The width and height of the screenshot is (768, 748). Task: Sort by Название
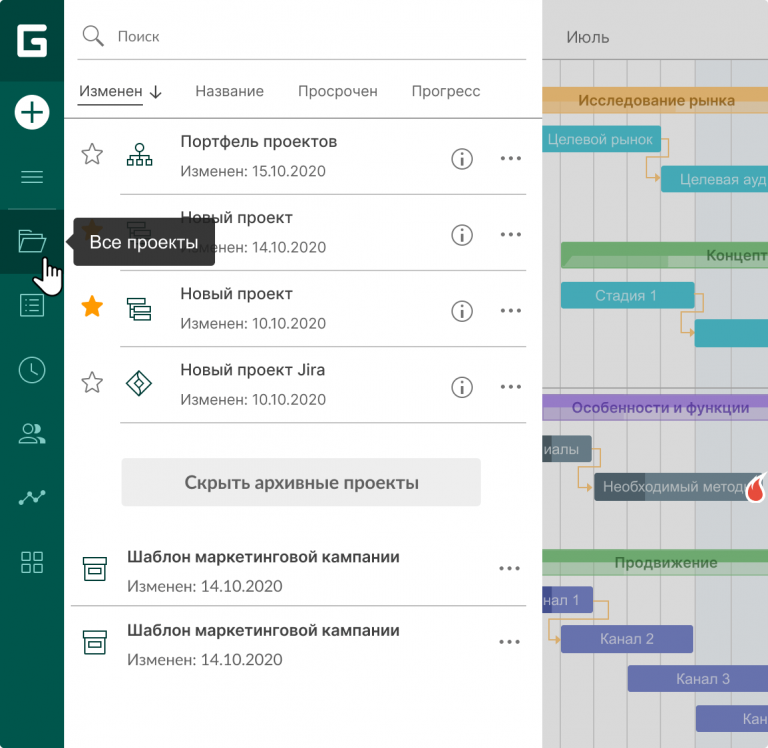(229, 91)
